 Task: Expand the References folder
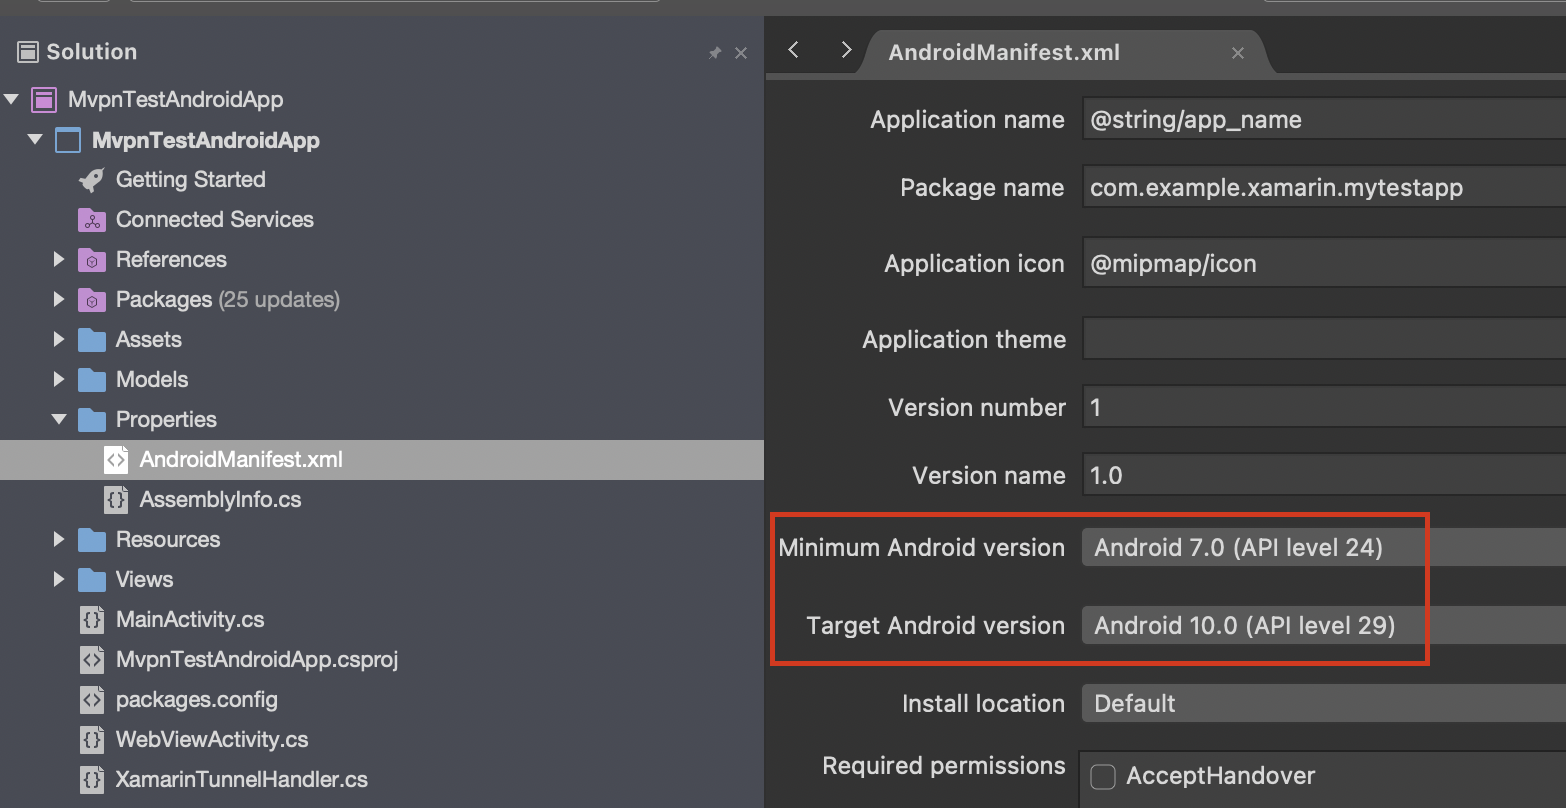59,260
